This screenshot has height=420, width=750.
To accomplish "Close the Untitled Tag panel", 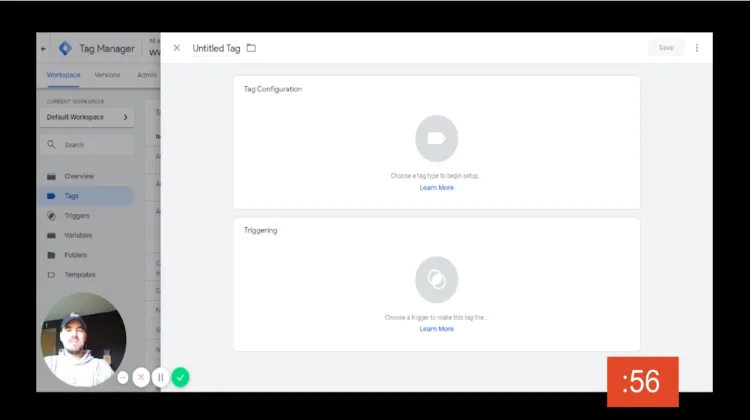I will 176,48.
